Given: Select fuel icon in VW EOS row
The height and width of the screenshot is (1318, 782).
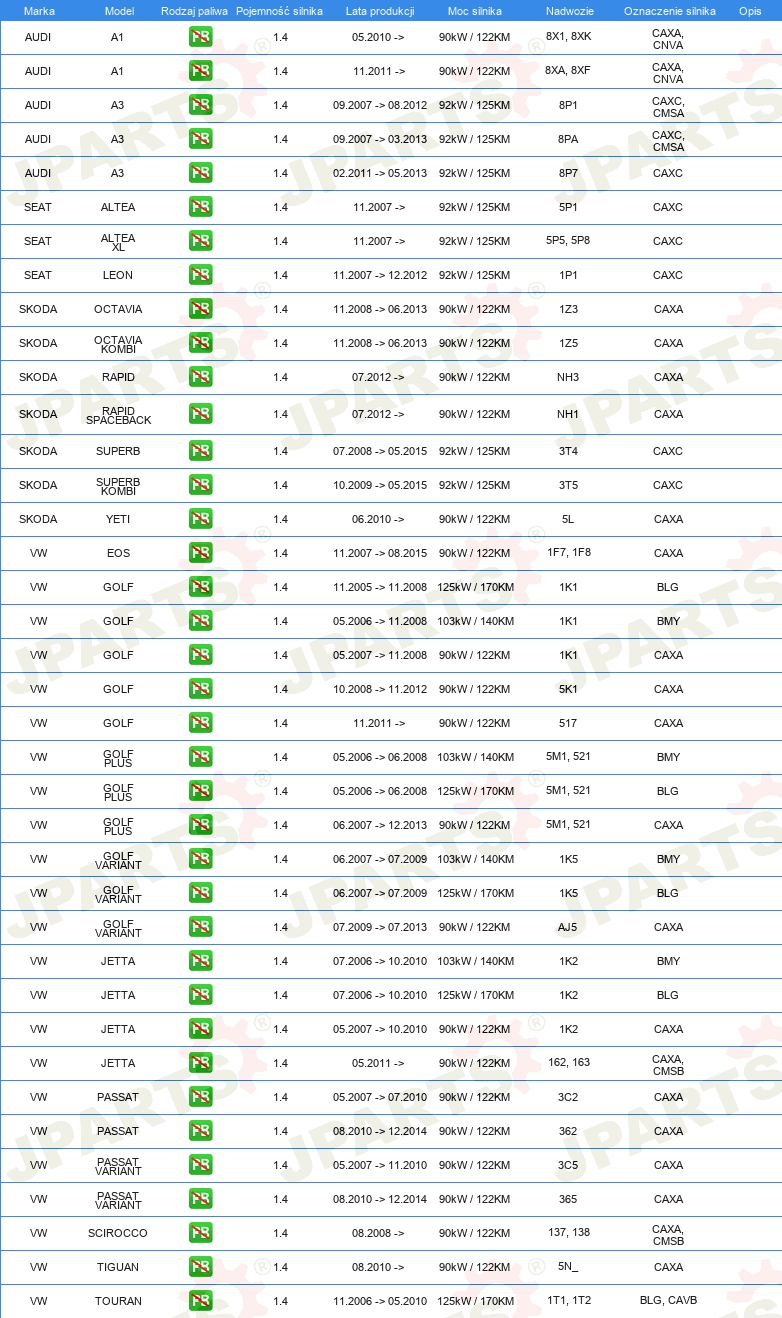Looking at the screenshot, I should point(201,553).
